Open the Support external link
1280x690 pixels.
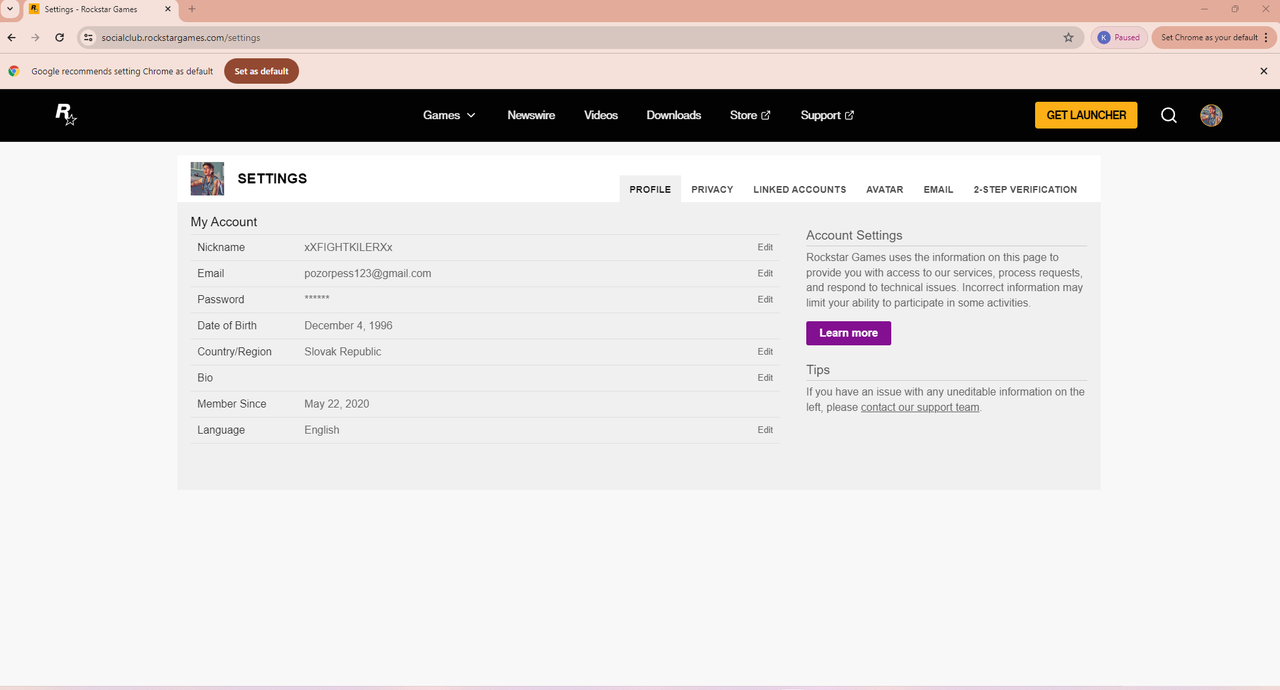coord(827,115)
